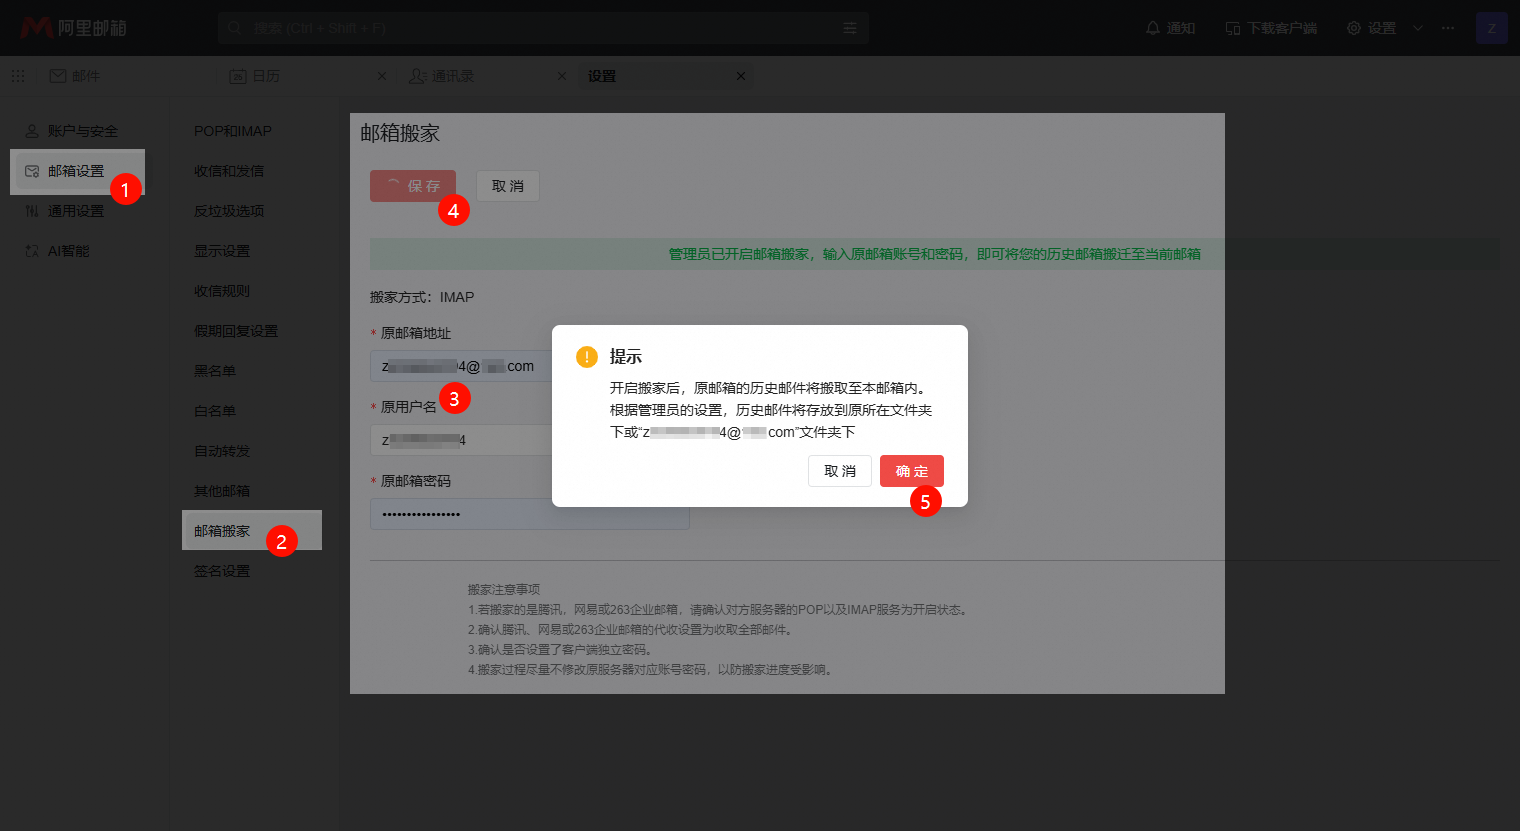The width and height of the screenshot is (1520, 831).
Task: Open the settings gear icon in header
Action: (x=1354, y=28)
